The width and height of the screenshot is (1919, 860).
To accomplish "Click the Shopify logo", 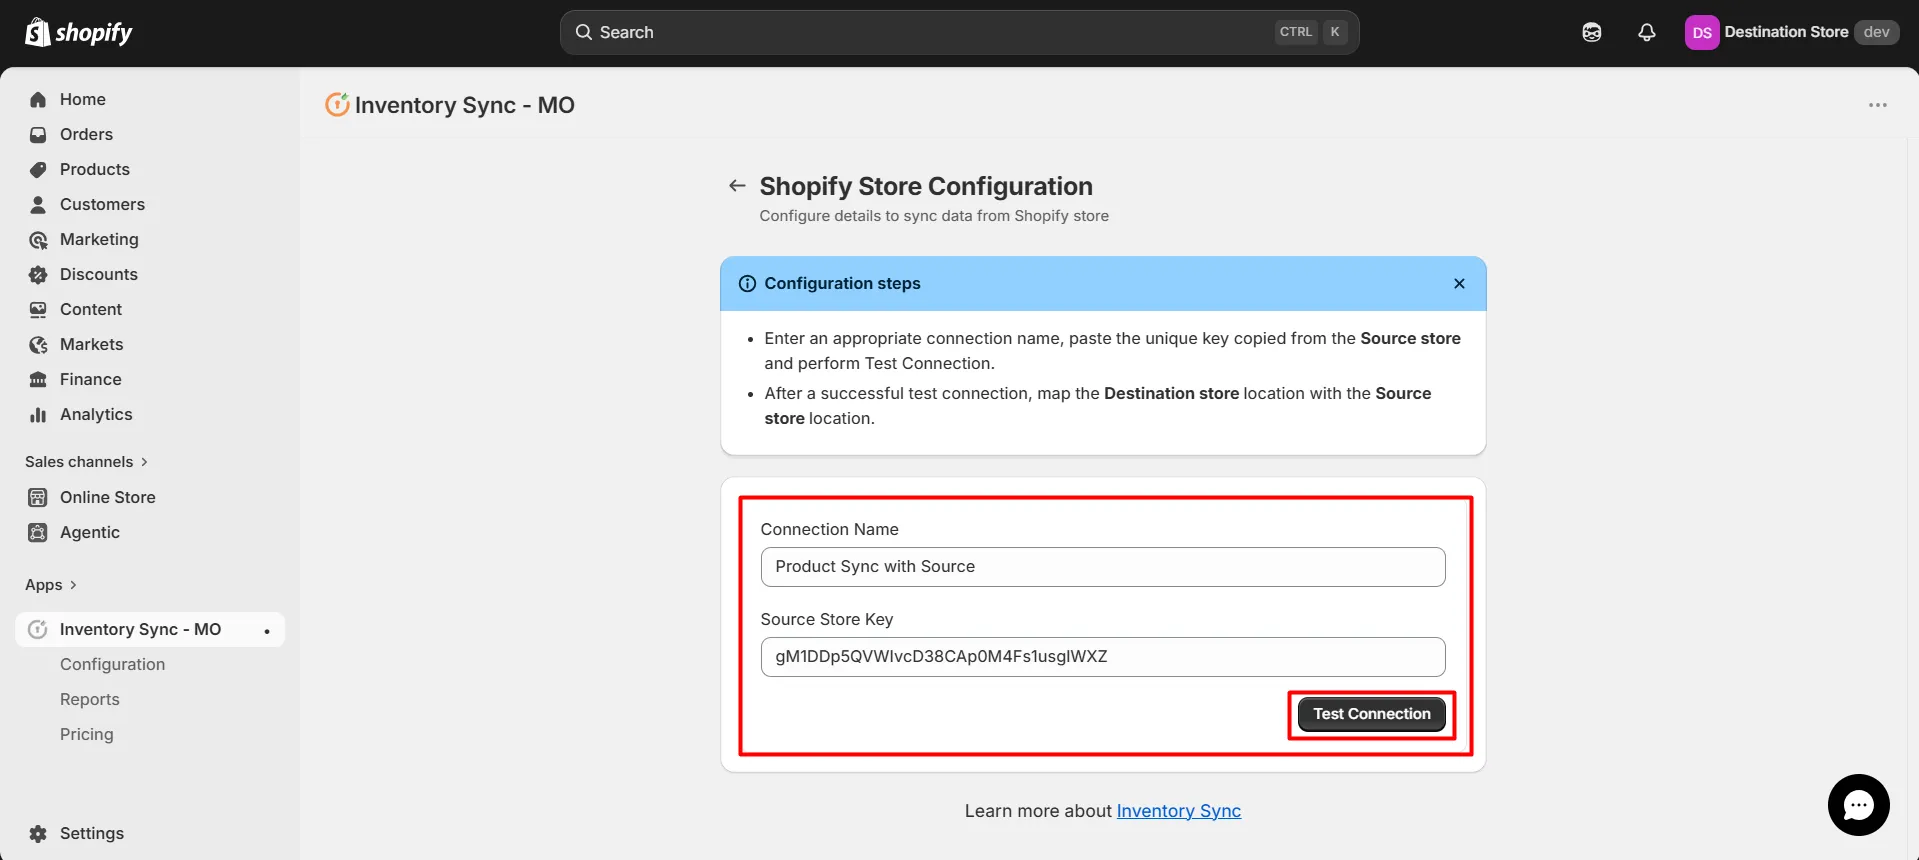I will click(x=79, y=32).
